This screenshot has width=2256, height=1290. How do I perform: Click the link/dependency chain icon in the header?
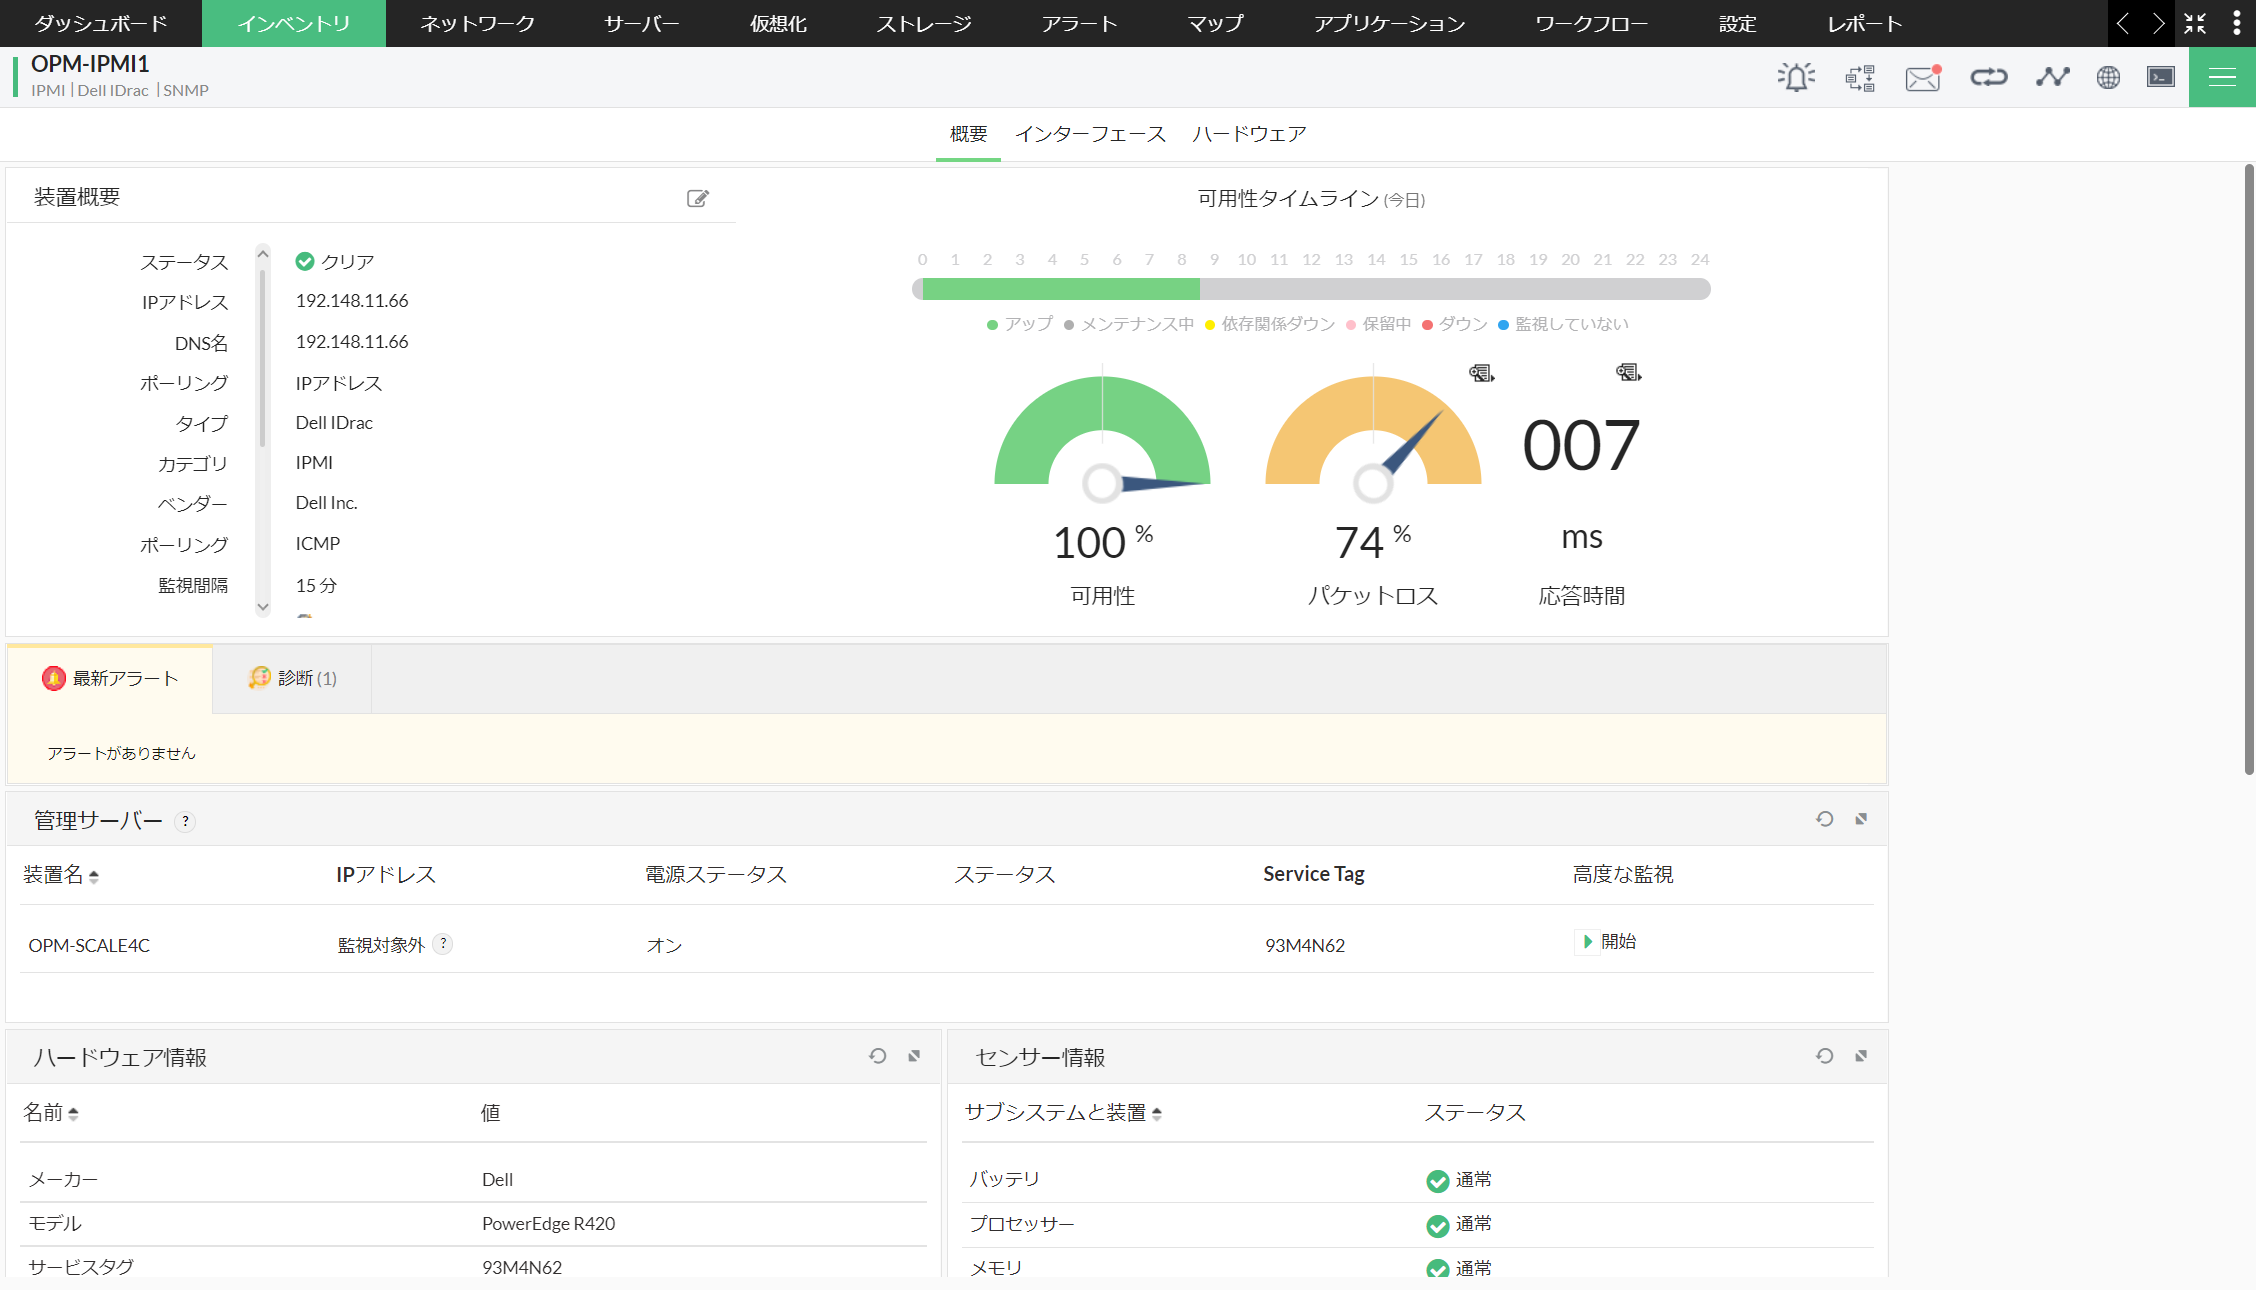click(1988, 76)
